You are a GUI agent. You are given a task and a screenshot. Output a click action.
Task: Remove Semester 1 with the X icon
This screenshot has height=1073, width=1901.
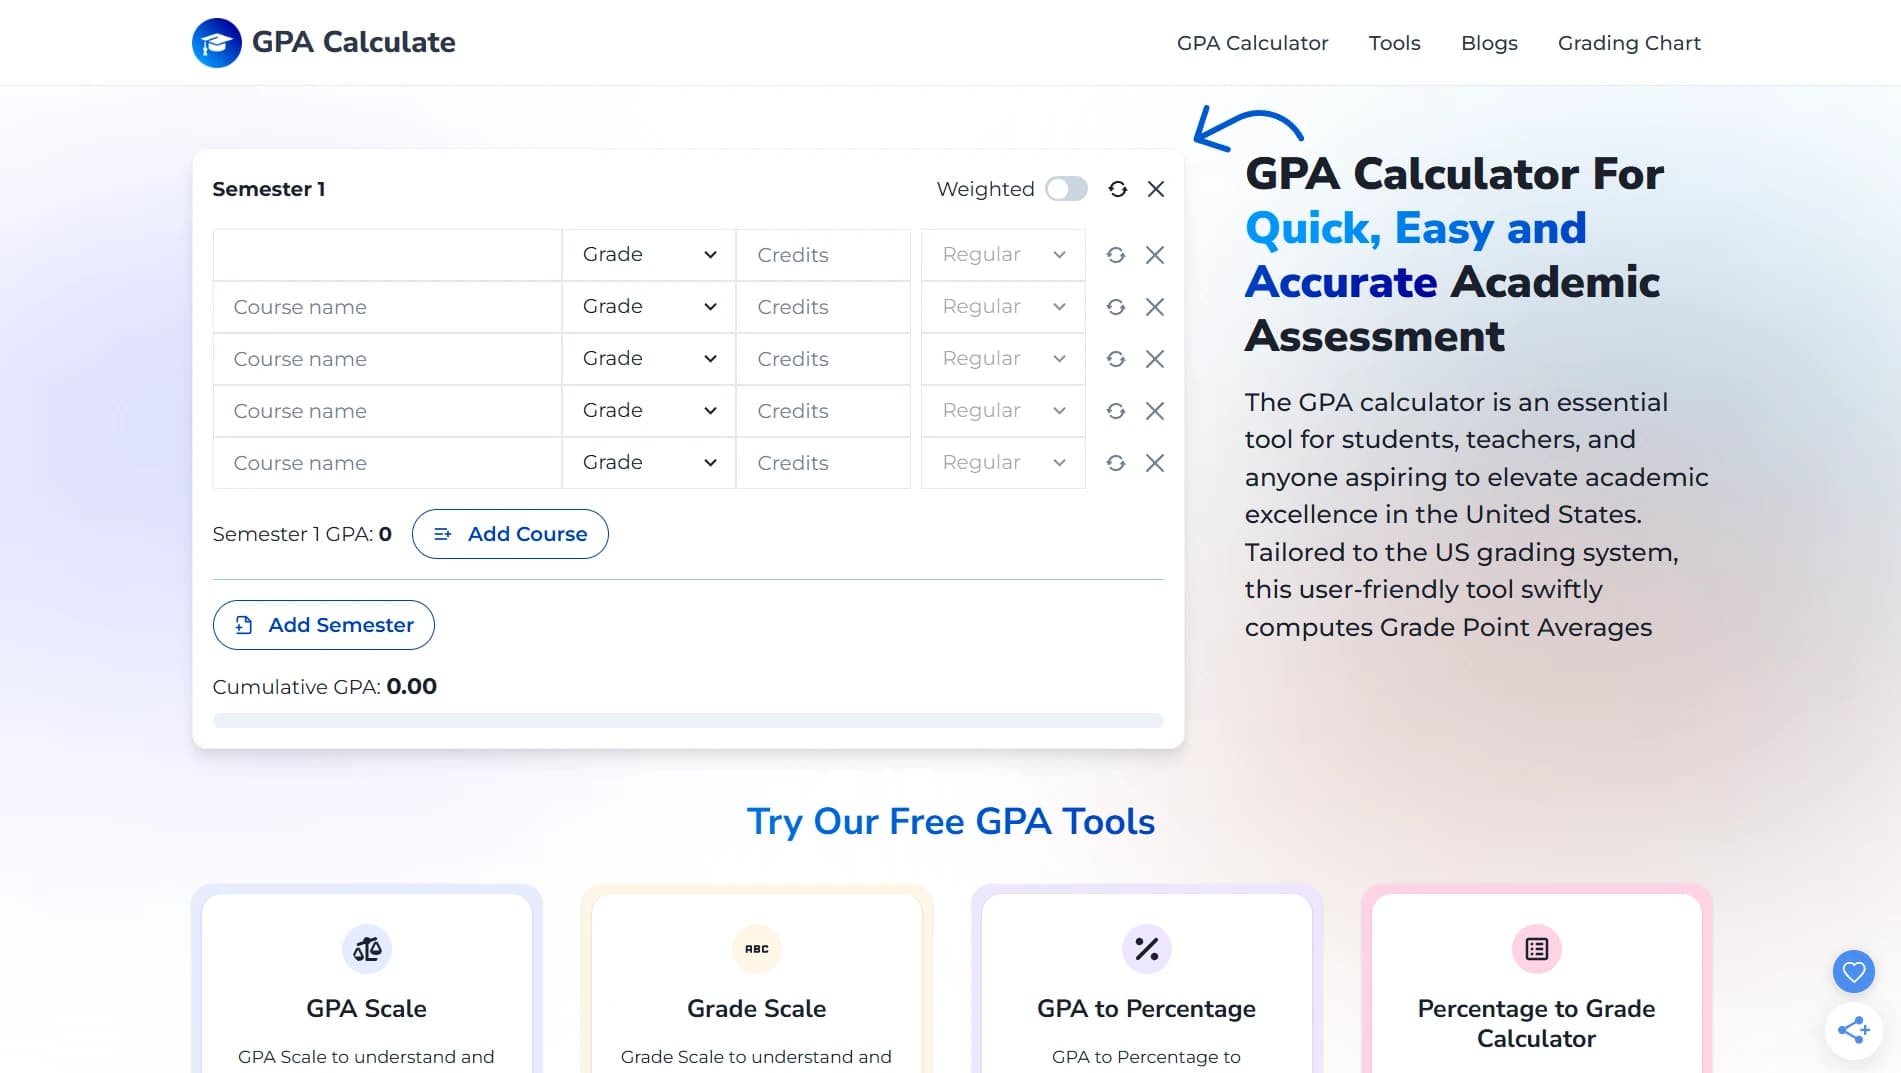point(1156,189)
